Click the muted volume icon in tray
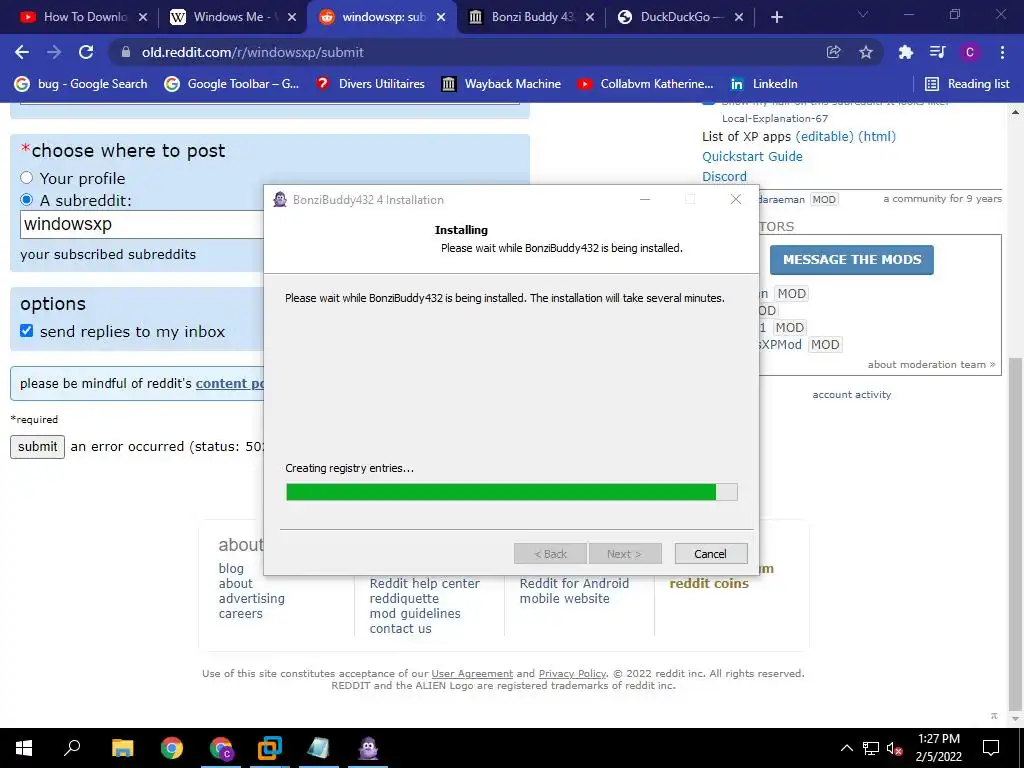 coord(895,748)
